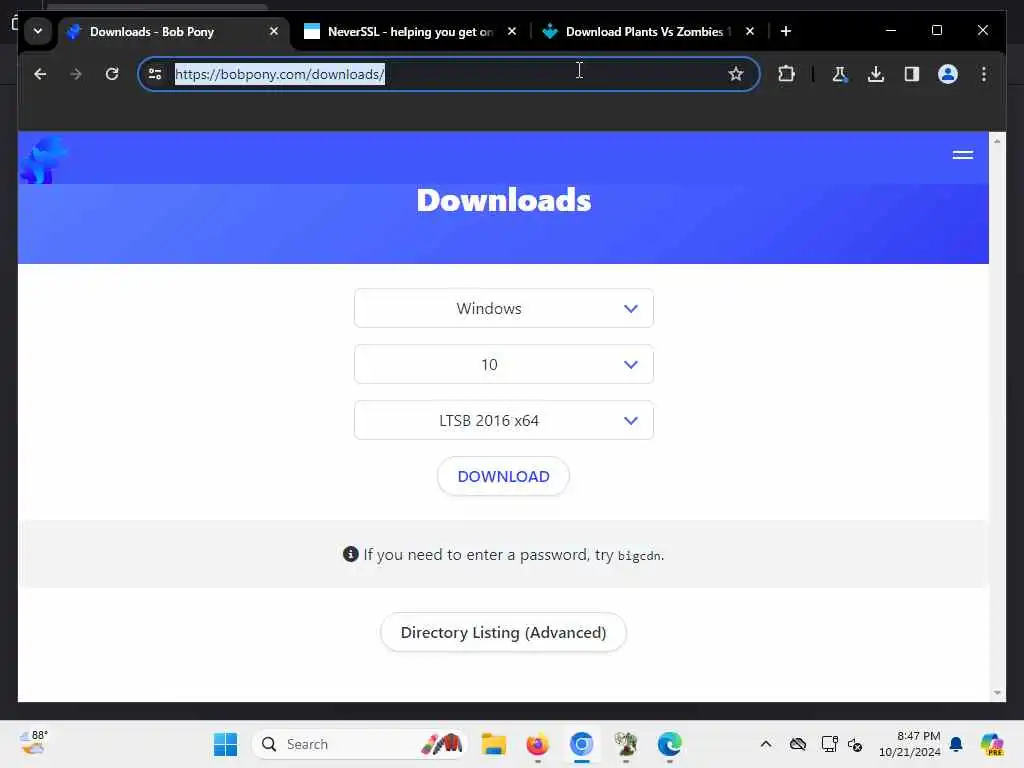
Task: Open the Windows Start menu
Action: coord(225,744)
